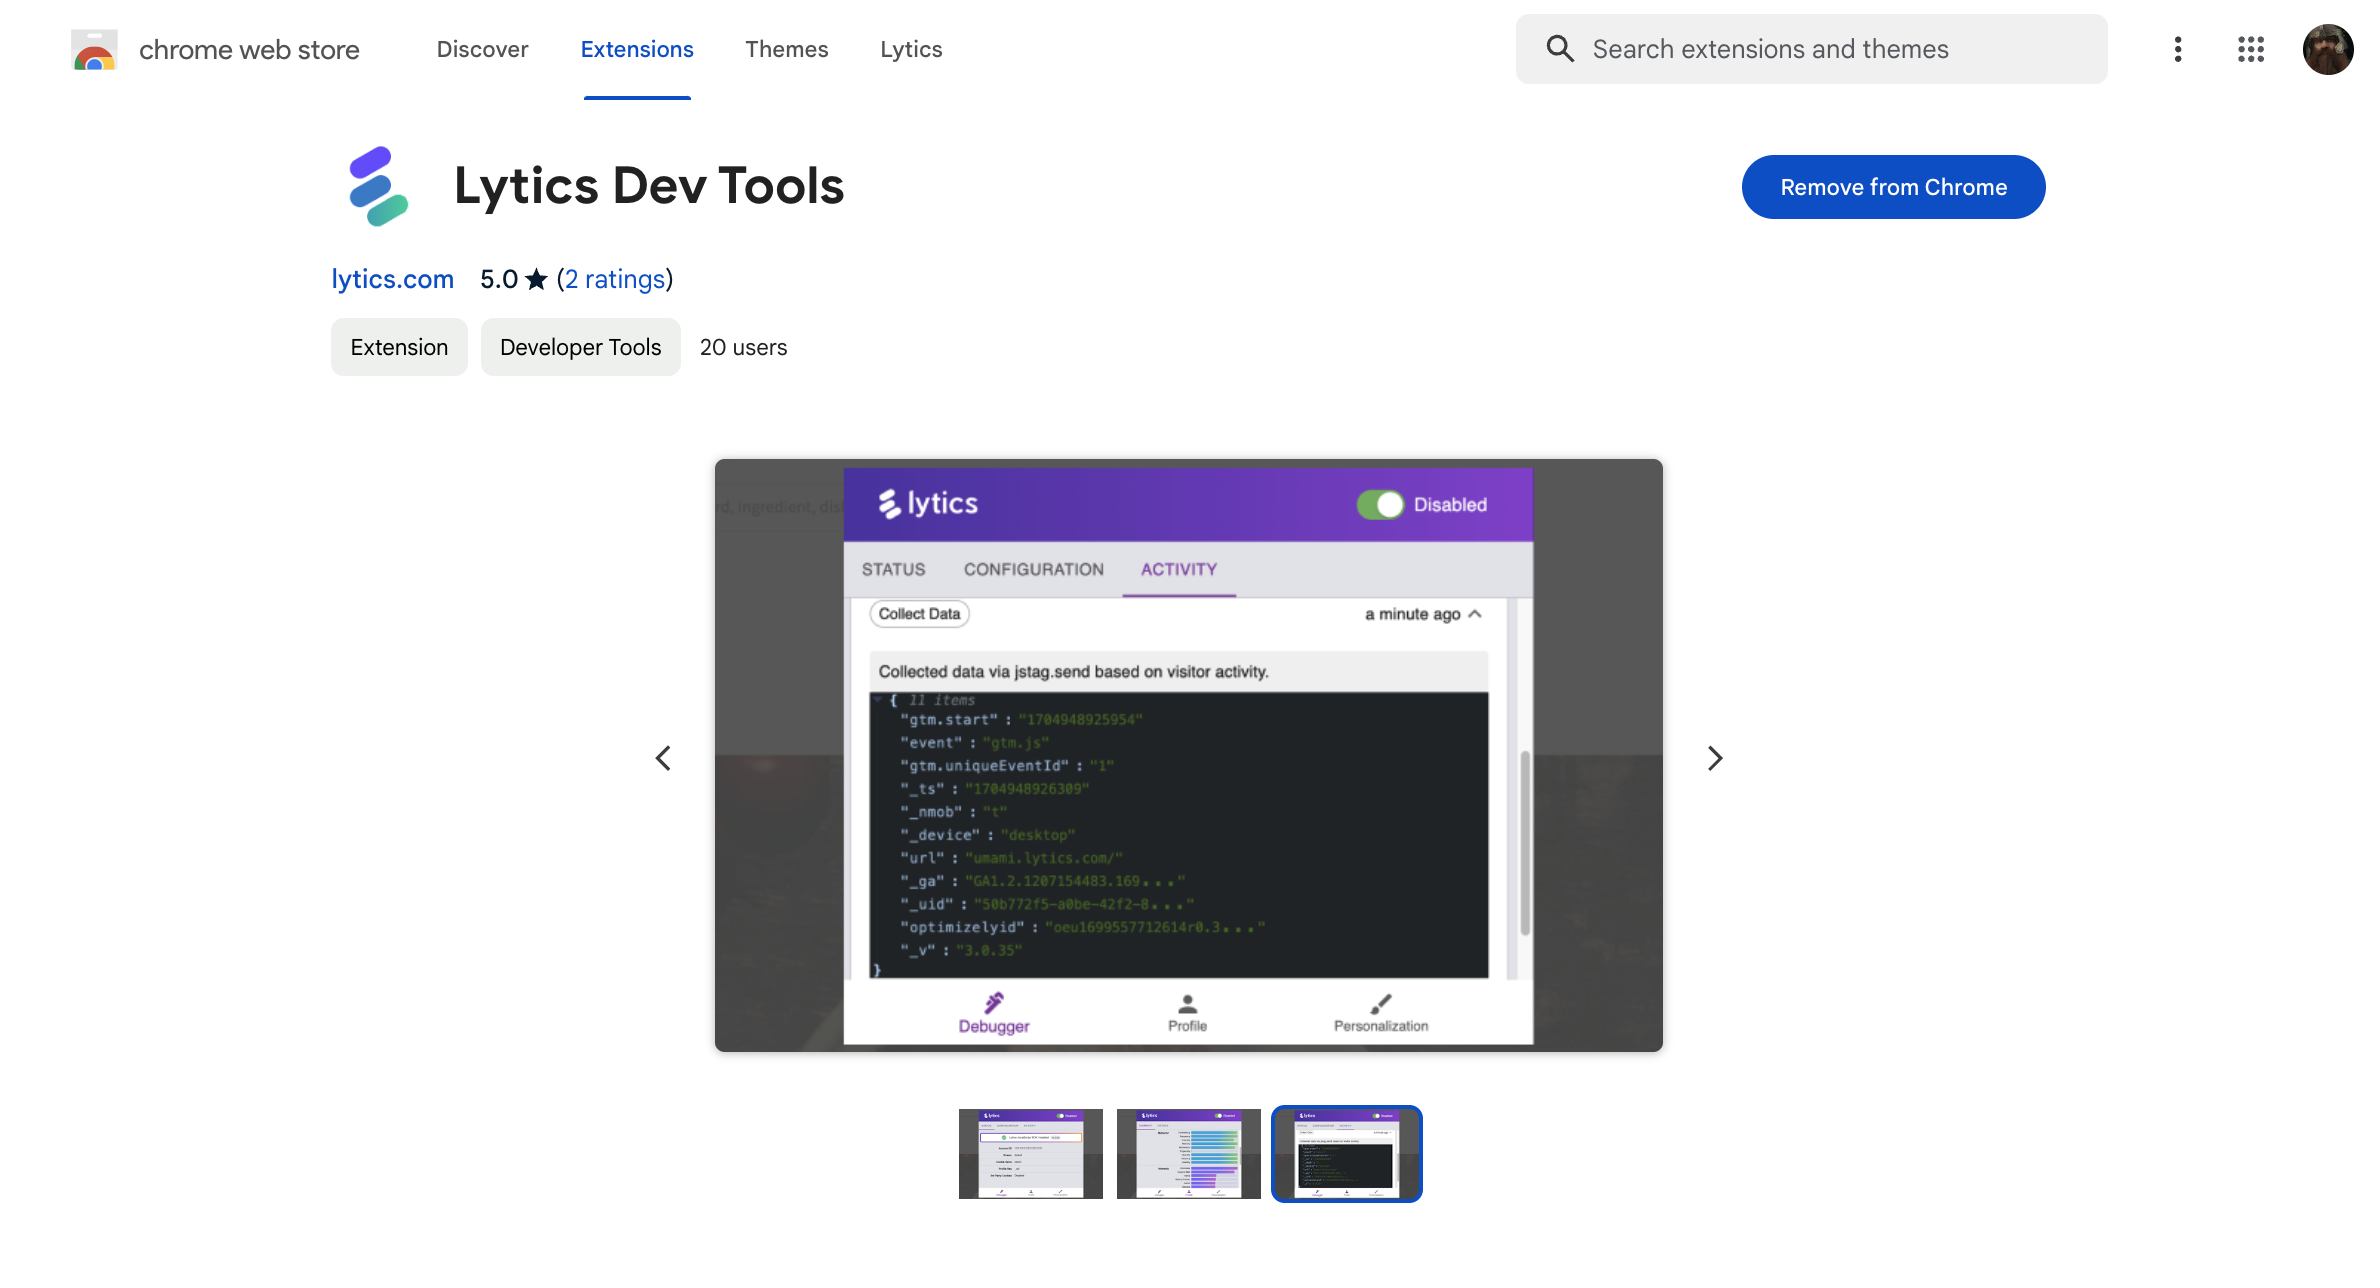This screenshot has height=1288, width=2380.
Task: Select the Extensions tab
Action: coord(637,49)
